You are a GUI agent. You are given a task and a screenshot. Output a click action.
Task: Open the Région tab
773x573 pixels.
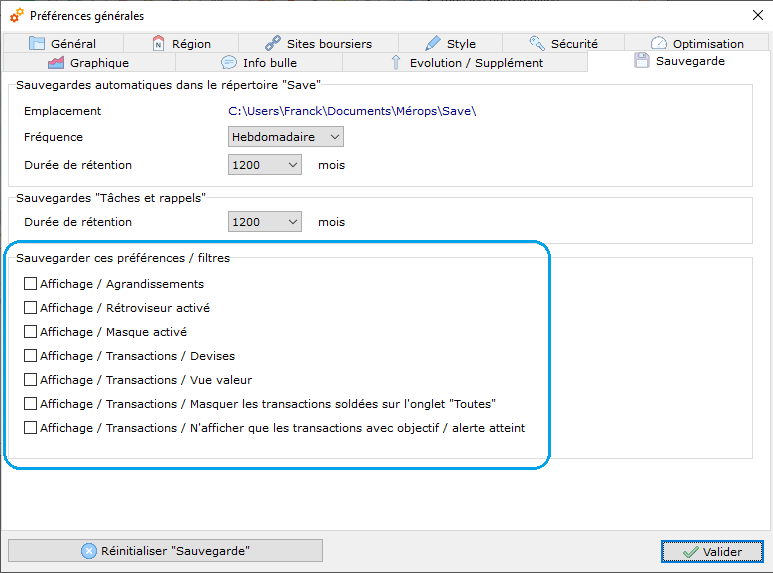181,43
